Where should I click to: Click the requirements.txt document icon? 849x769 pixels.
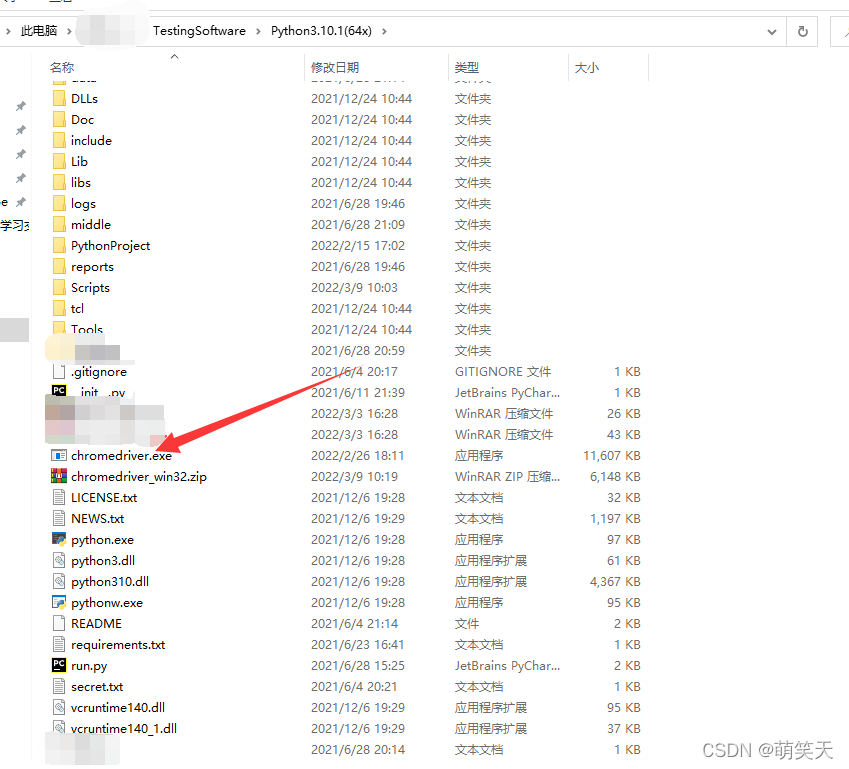click(x=59, y=644)
